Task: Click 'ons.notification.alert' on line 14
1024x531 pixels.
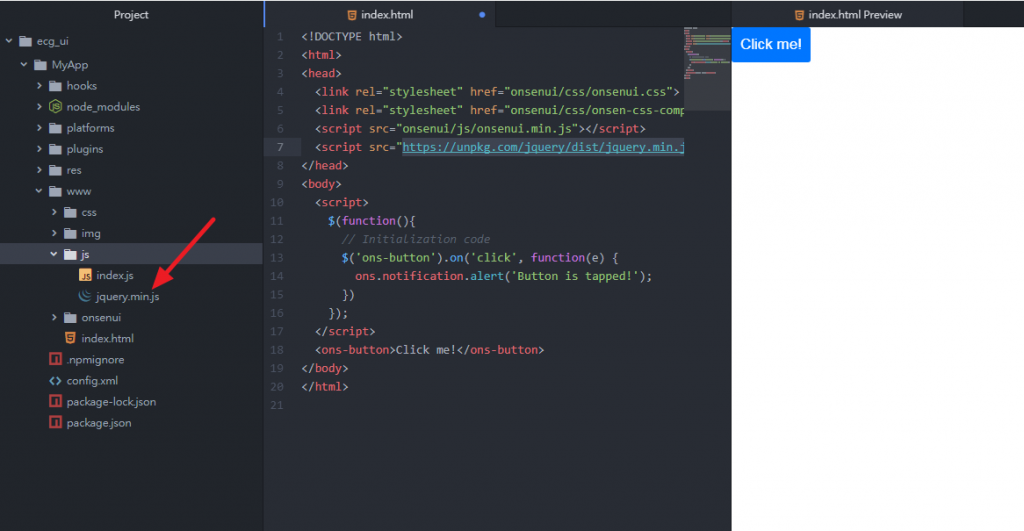Action: (x=429, y=276)
